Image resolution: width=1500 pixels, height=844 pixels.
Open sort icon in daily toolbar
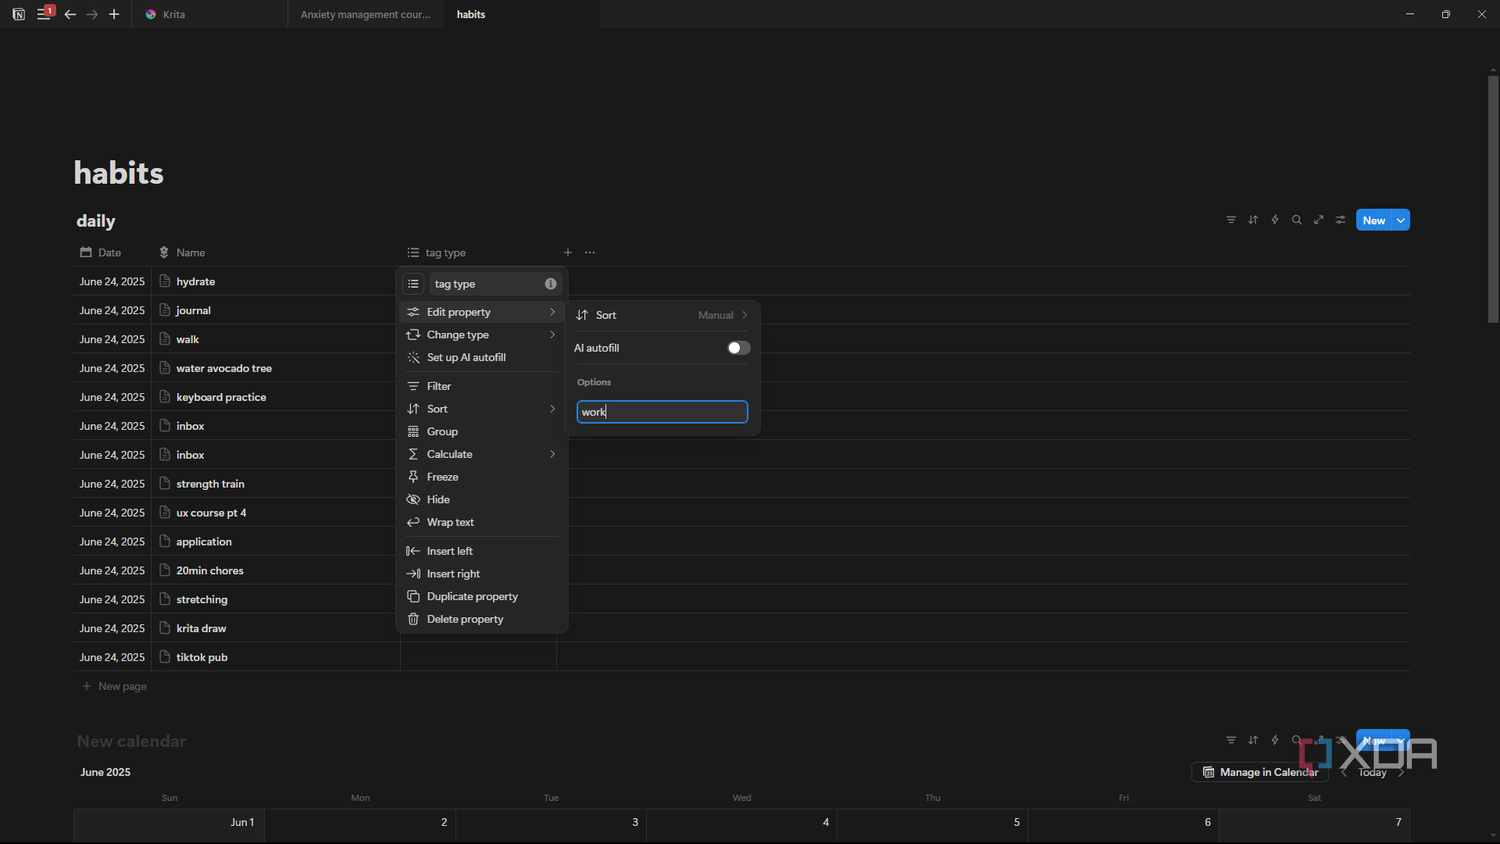coord(1253,220)
